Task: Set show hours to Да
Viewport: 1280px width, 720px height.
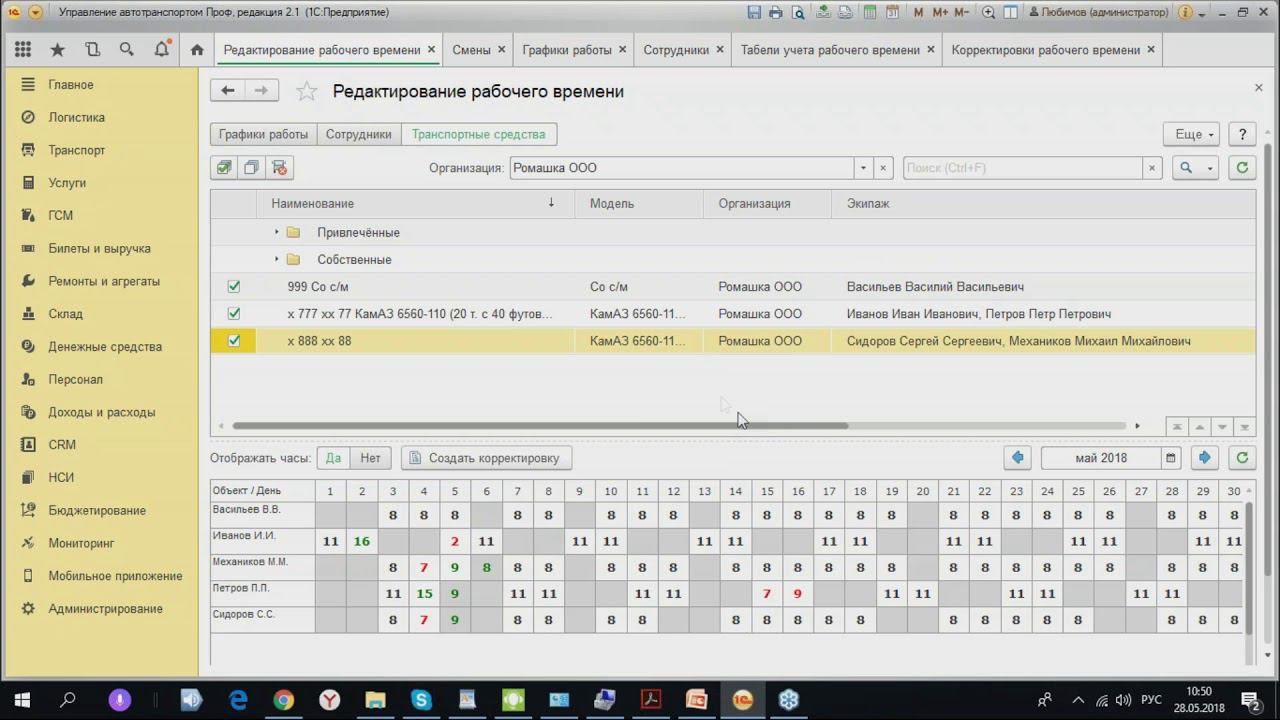Action: click(x=333, y=458)
